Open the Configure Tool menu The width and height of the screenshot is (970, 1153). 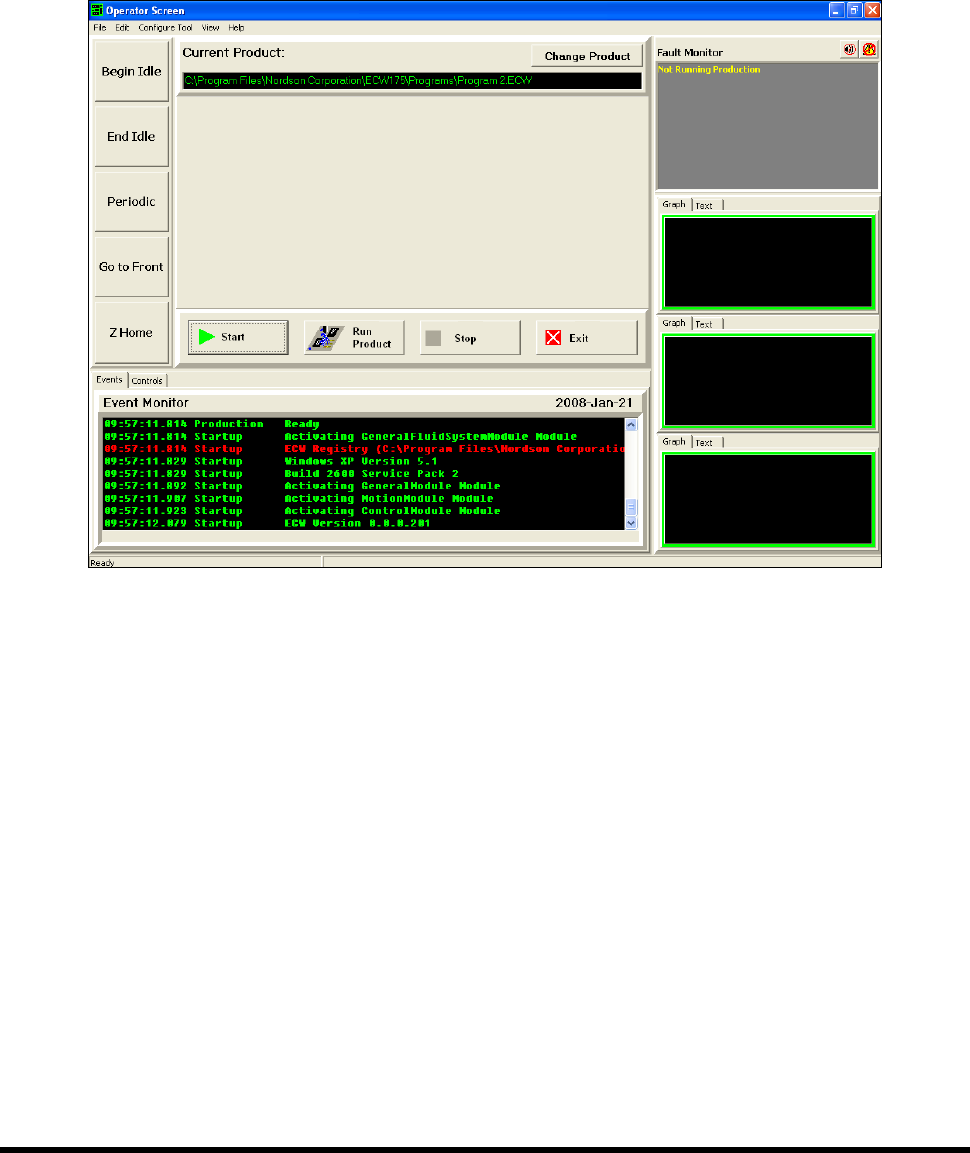pos(165,28)
